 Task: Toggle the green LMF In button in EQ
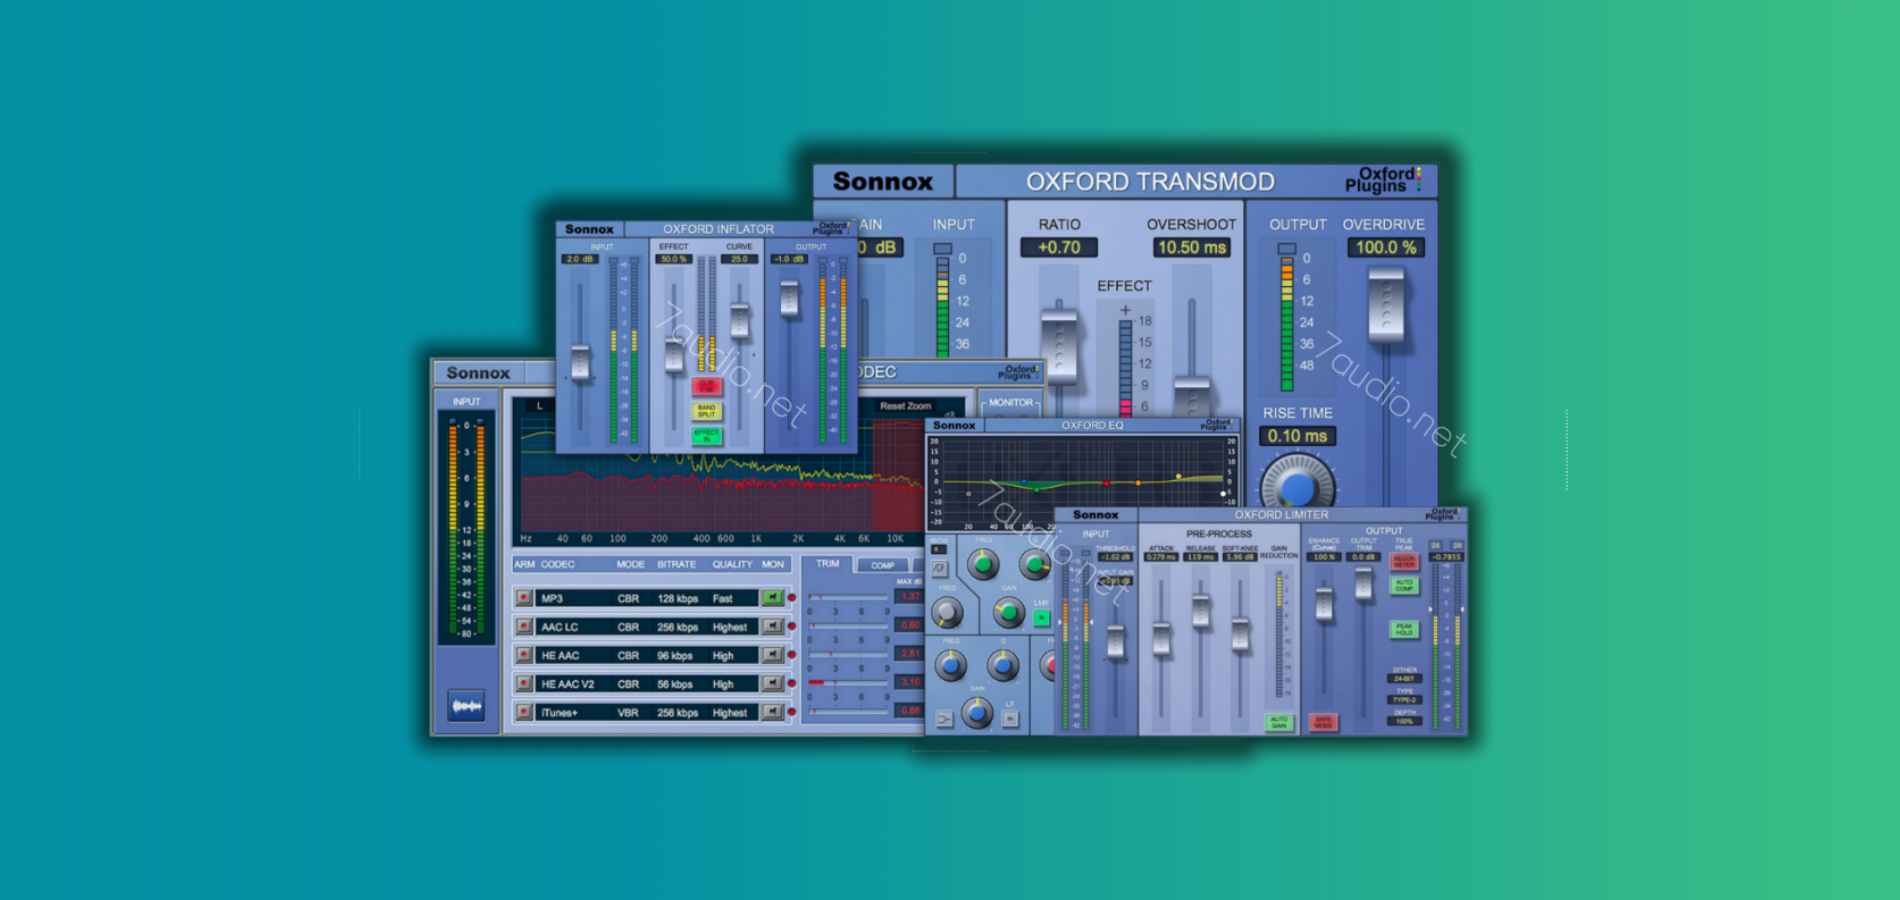point(1041,618)
